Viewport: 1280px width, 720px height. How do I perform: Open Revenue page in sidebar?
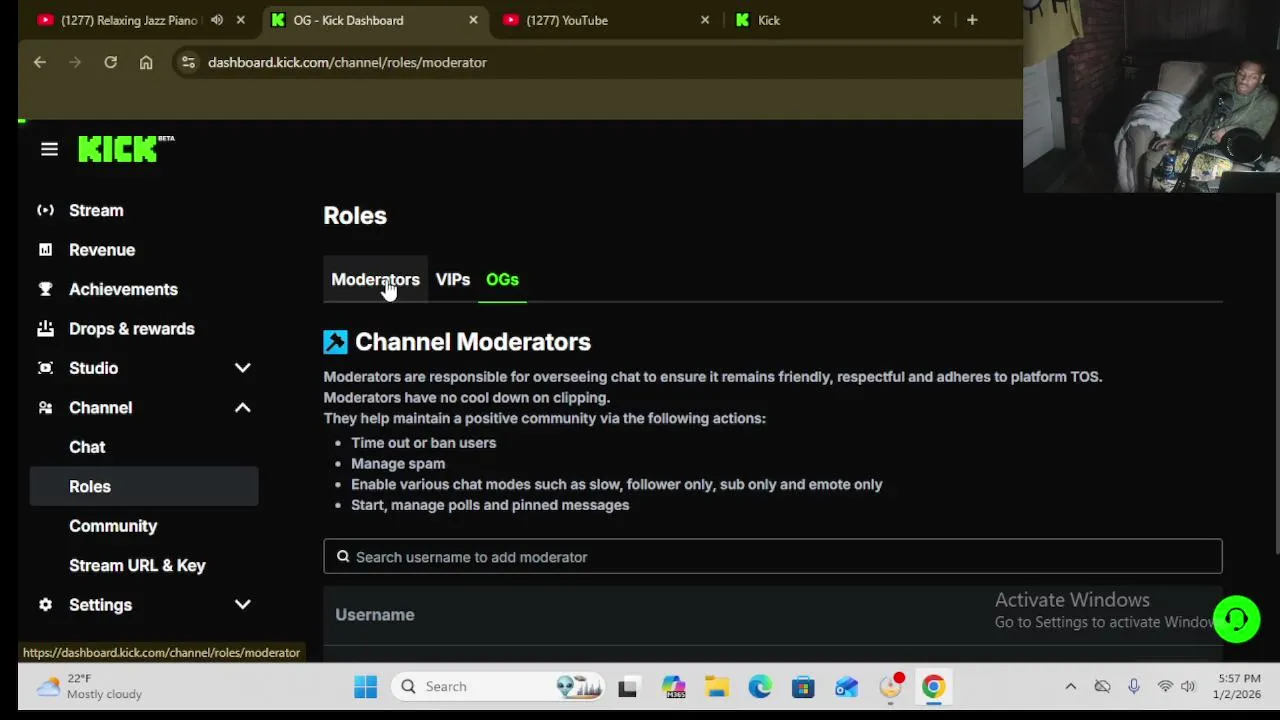coord(102,250)
